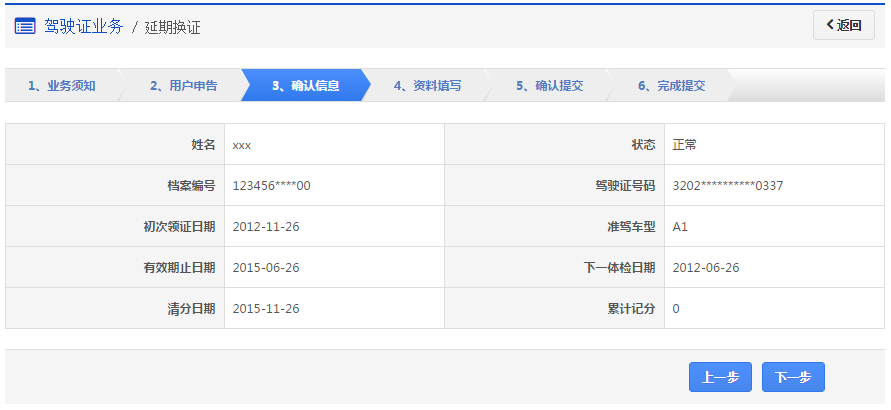Select step 6 完成提交
Screen dimensions: 891x410
pos(671,86)
